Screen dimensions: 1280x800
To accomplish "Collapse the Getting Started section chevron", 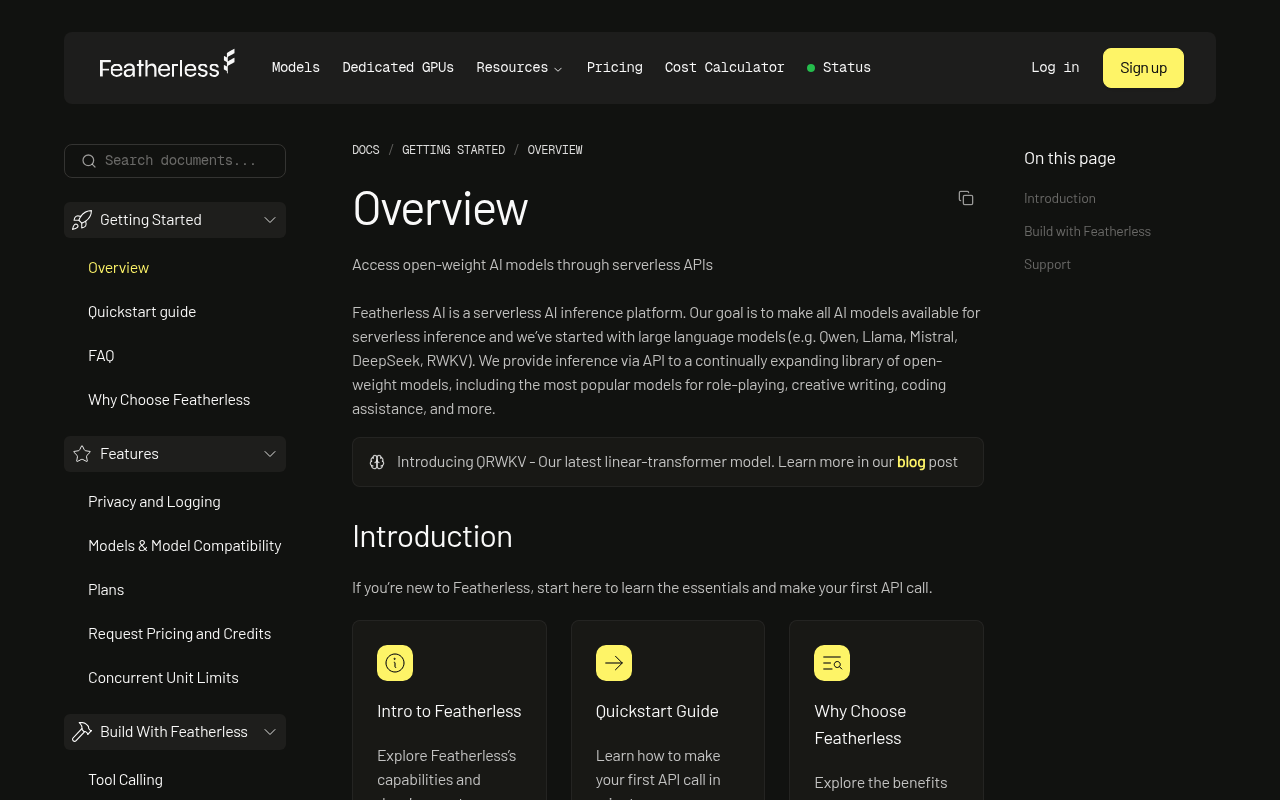I will click(x=270, y=220).
